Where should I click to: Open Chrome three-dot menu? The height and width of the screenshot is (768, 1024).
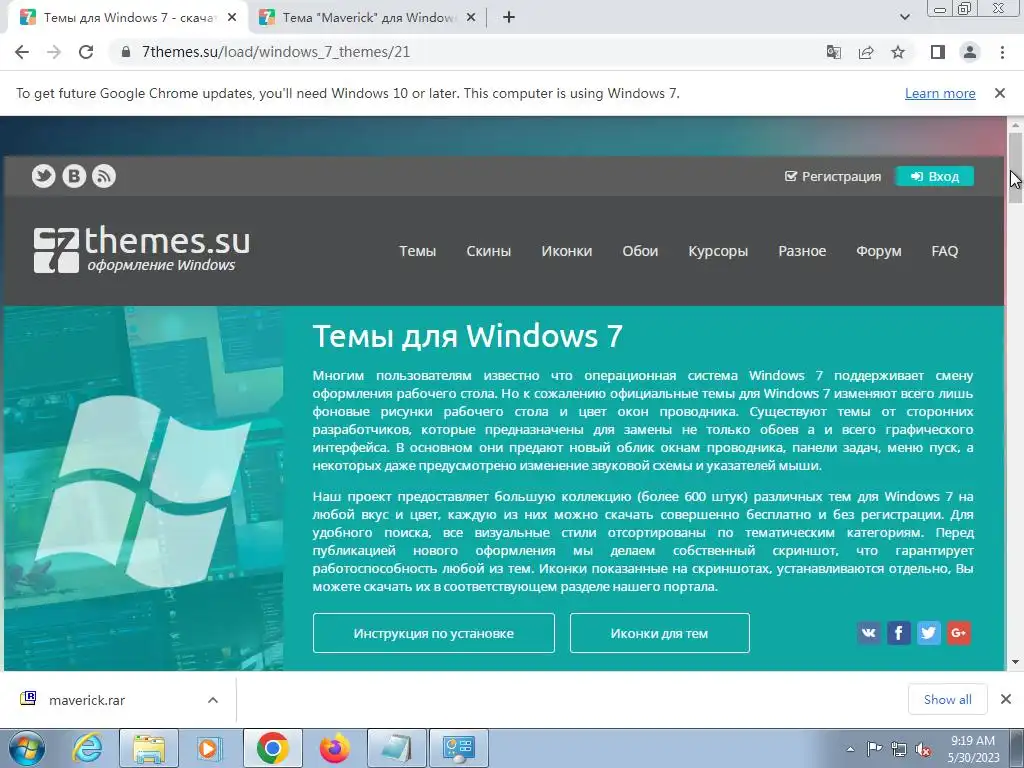(x=1002, y=52)
